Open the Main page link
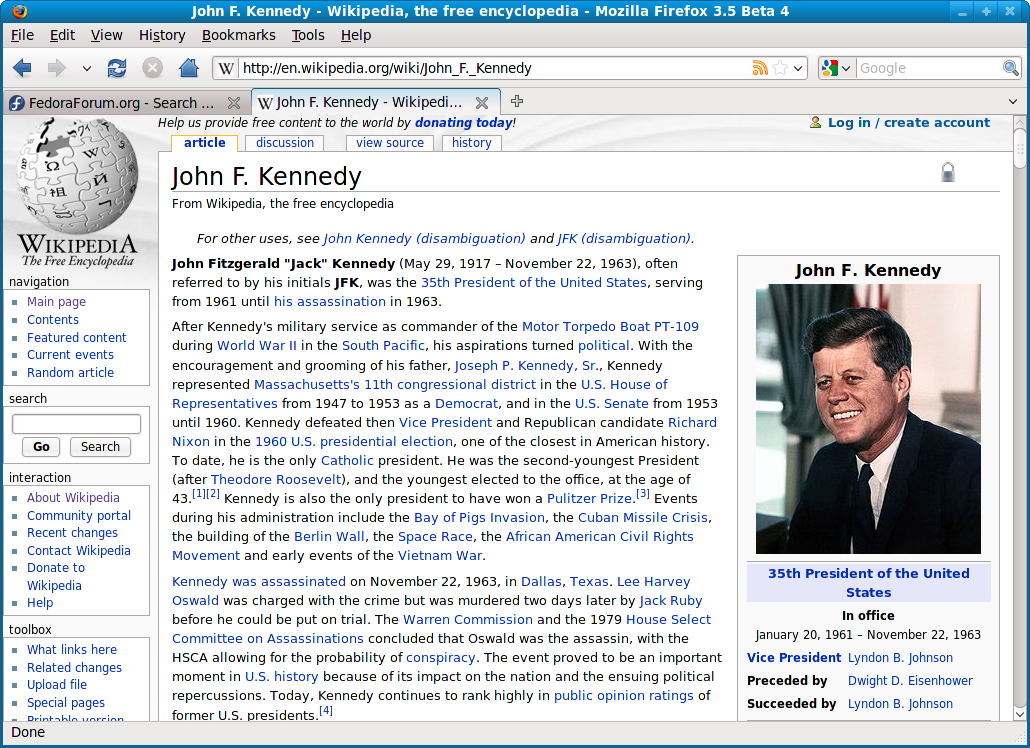The image size is (1030, 748). [56, 301]
